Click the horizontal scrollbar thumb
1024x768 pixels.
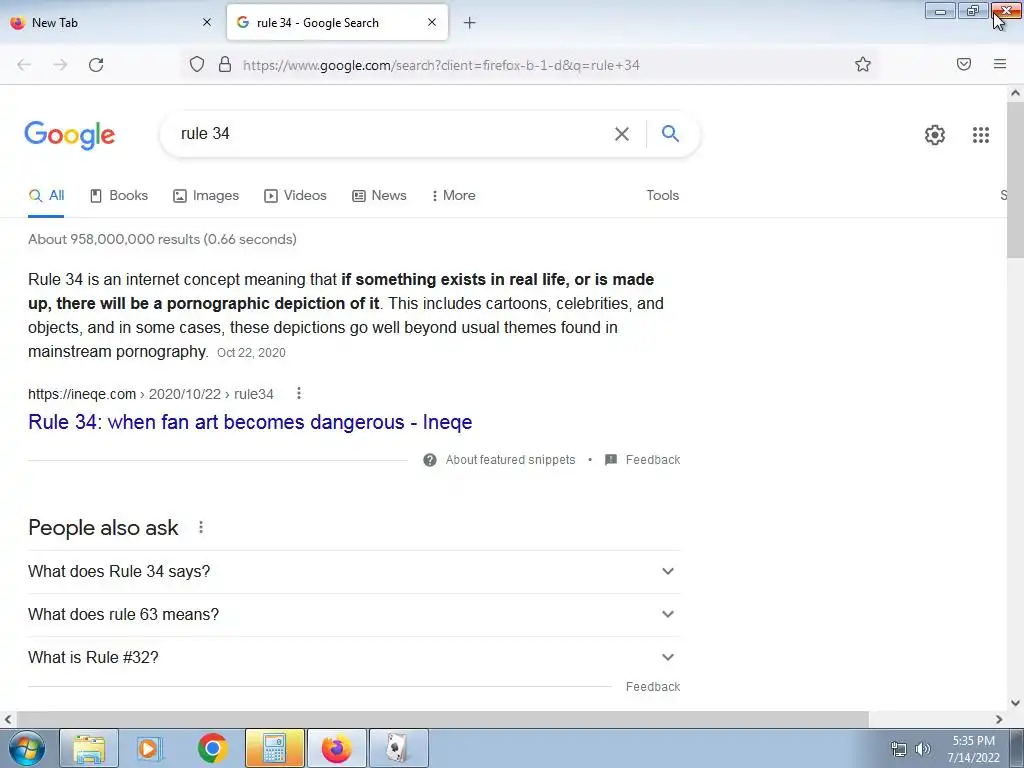click(441, 719)
